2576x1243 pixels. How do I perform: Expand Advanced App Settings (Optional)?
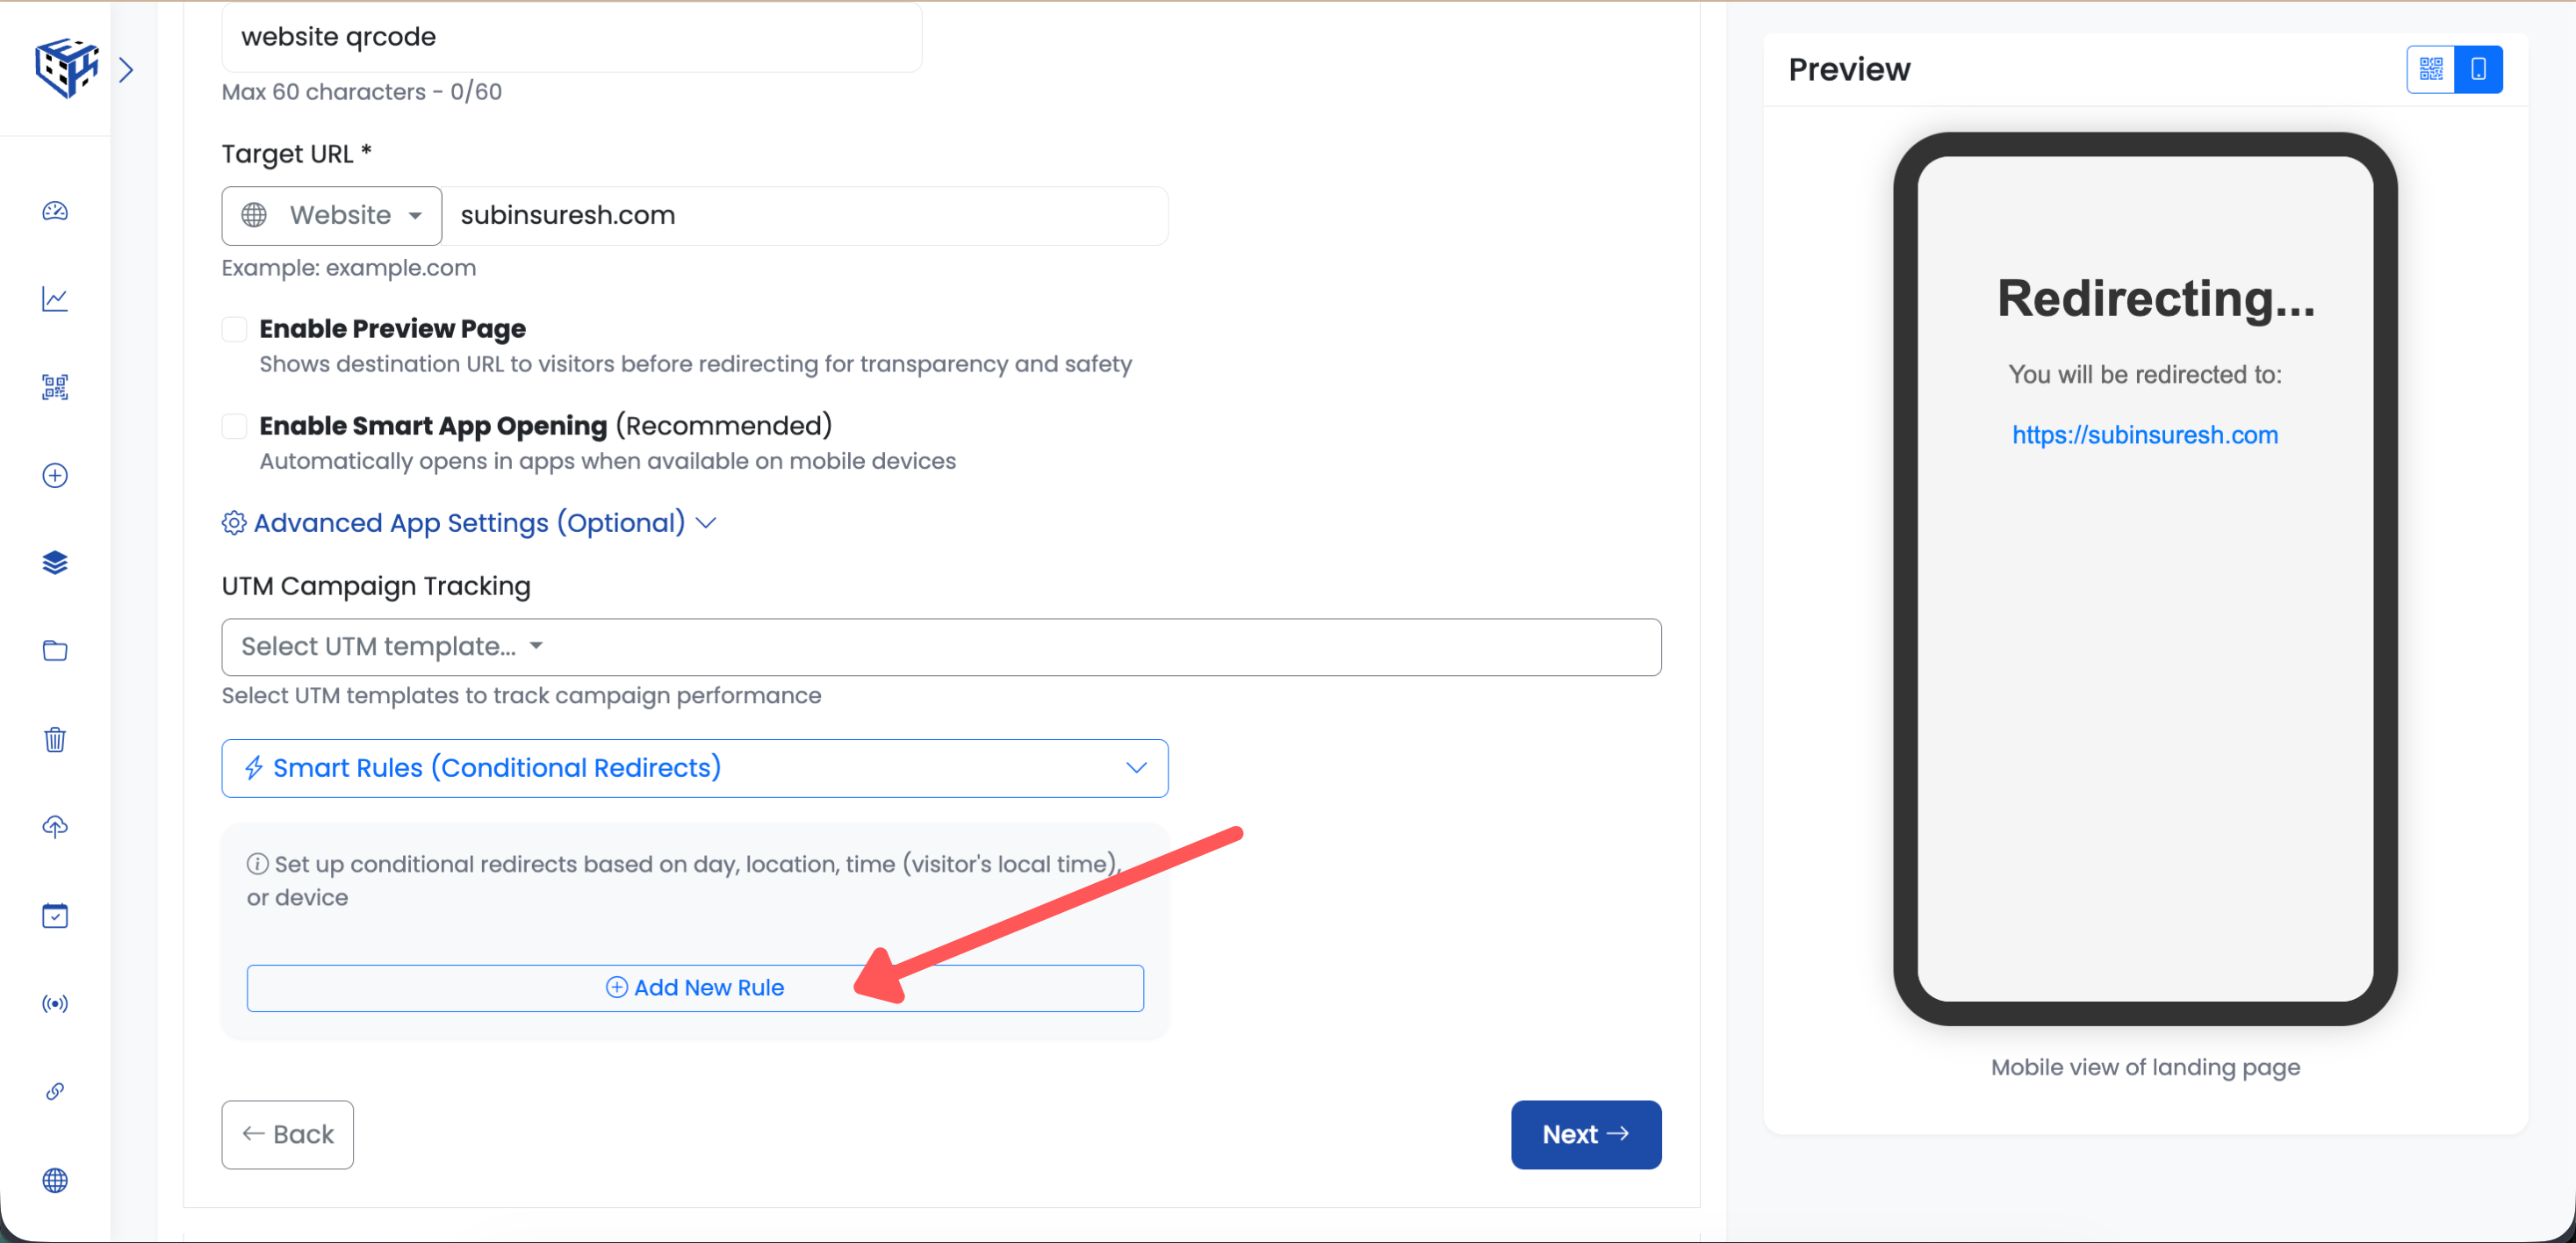coord(469,523)
